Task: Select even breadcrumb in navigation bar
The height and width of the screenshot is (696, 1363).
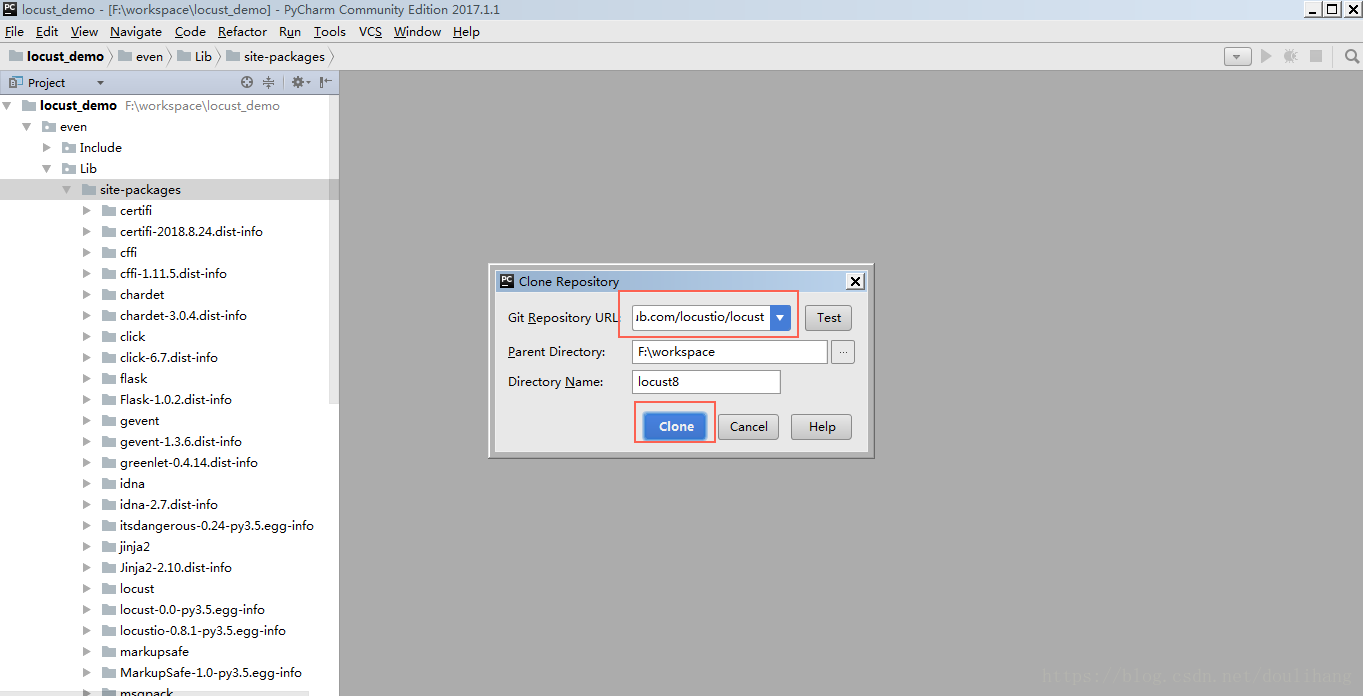Action: click(x=141, y=57)
